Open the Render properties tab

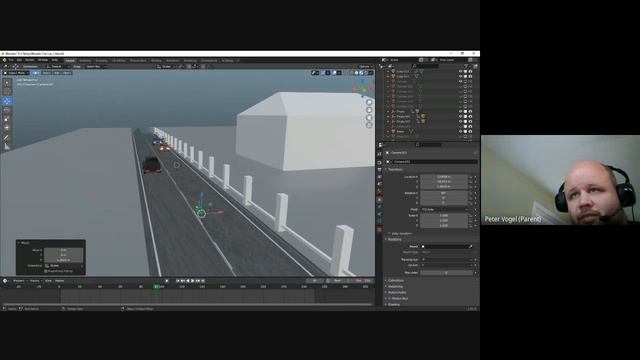coord(379,162)
